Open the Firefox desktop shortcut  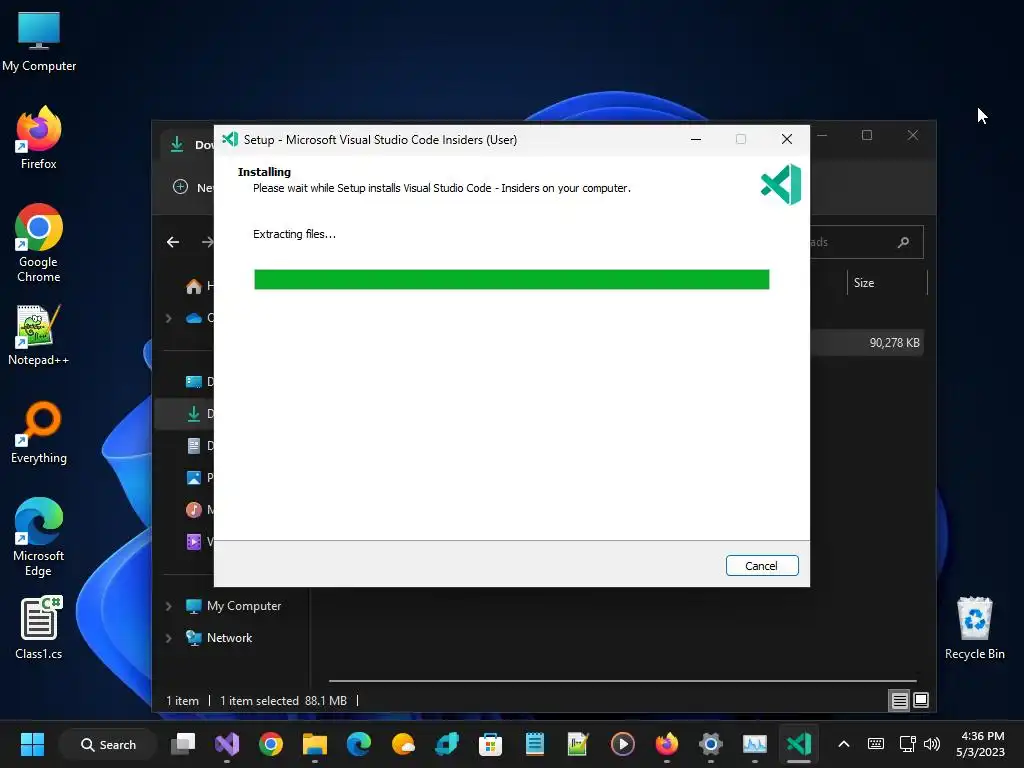[x=39, y=138]
